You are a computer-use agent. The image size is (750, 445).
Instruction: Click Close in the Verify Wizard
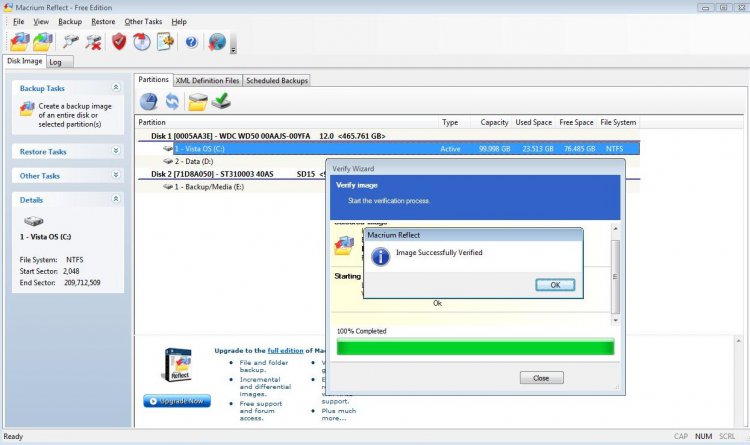coord(541,378)
